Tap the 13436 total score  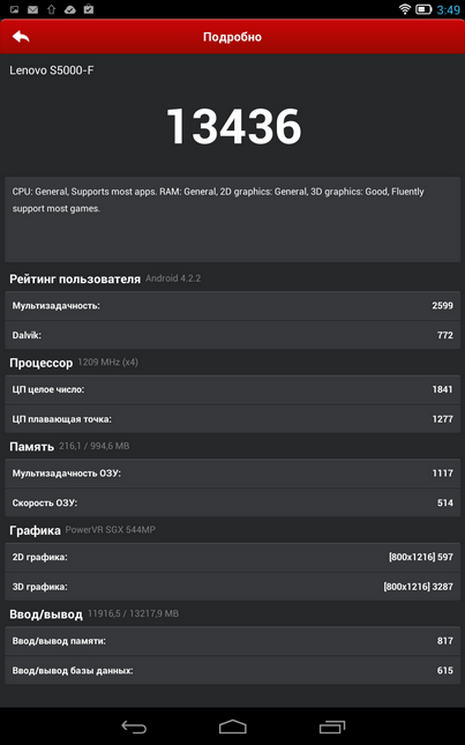click(234, 126)
